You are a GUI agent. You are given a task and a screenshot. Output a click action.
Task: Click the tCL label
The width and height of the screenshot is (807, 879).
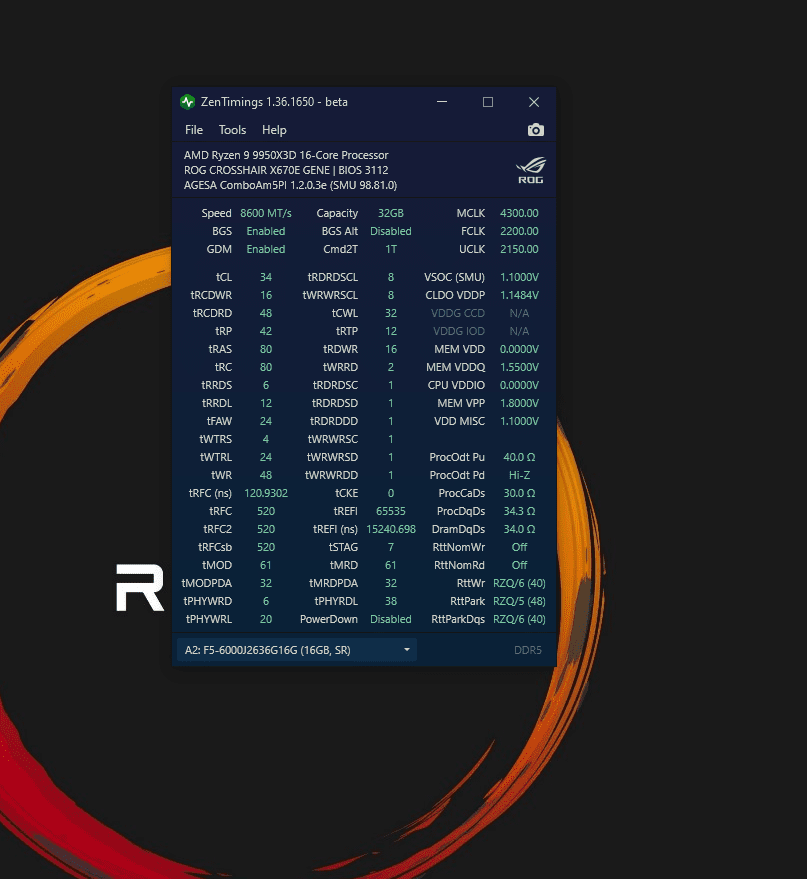coord(224,277)
